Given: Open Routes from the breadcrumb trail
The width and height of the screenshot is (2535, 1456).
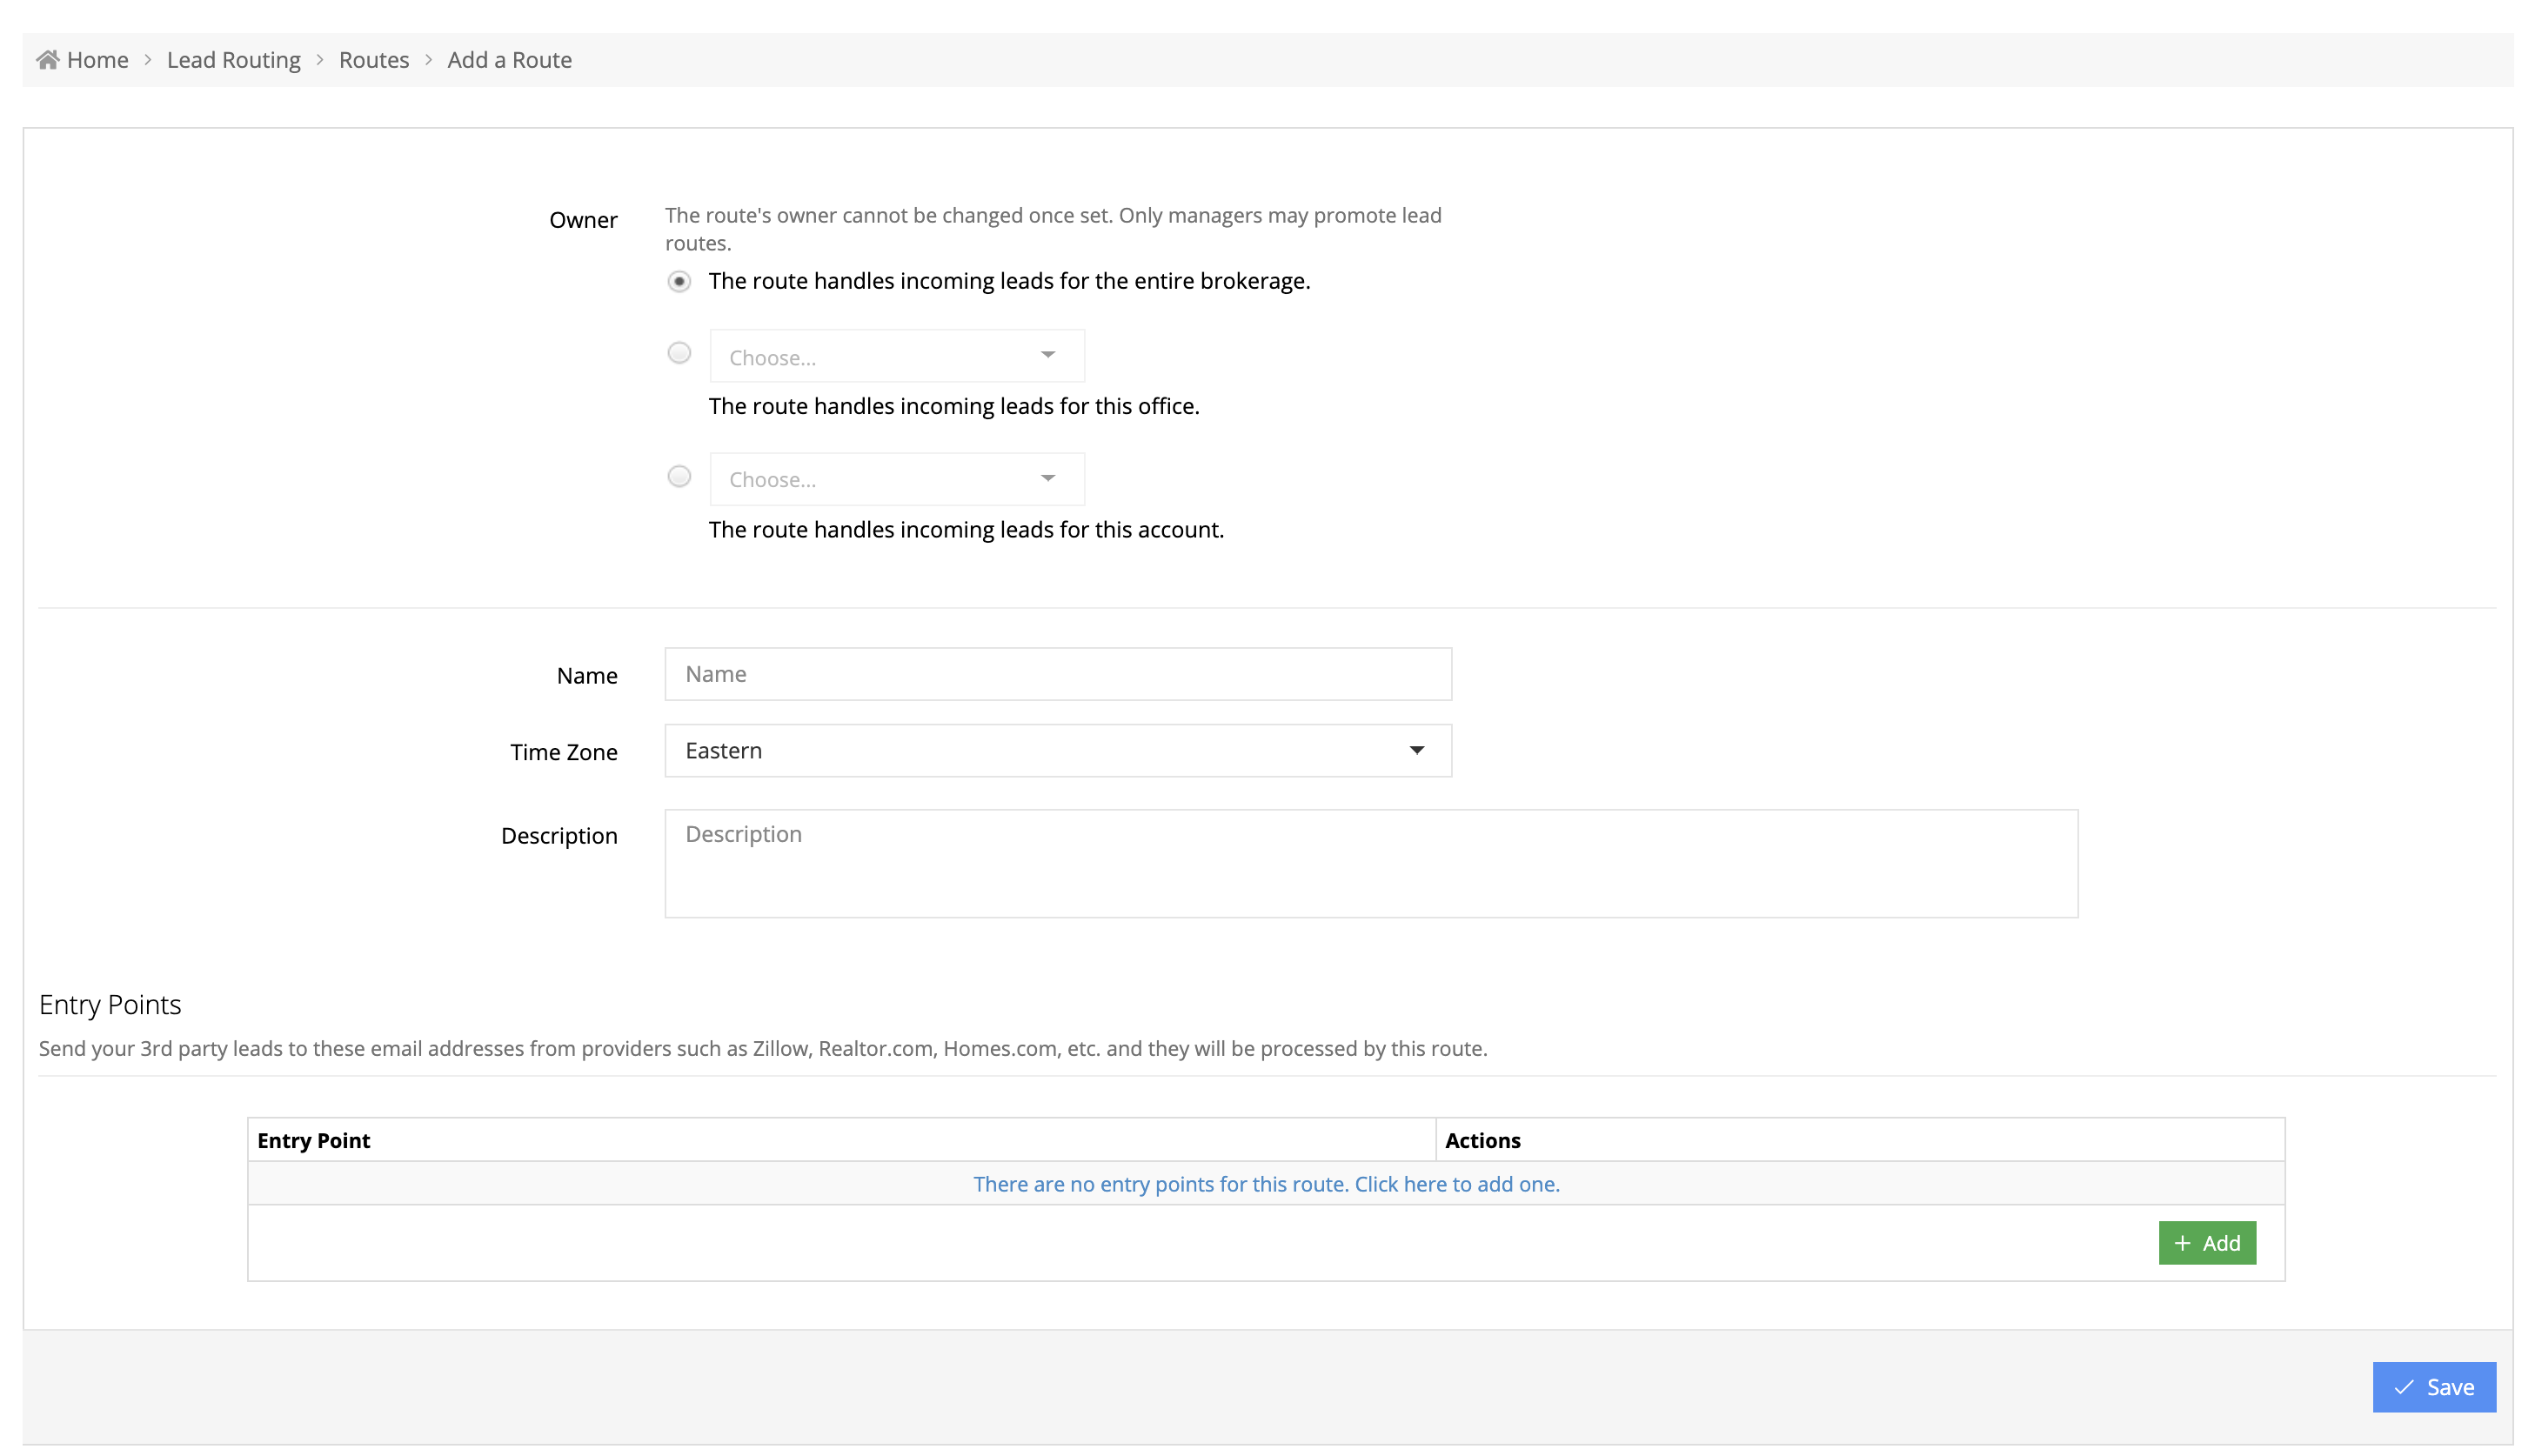Looking at the screenshot, I should pos(374,59).
